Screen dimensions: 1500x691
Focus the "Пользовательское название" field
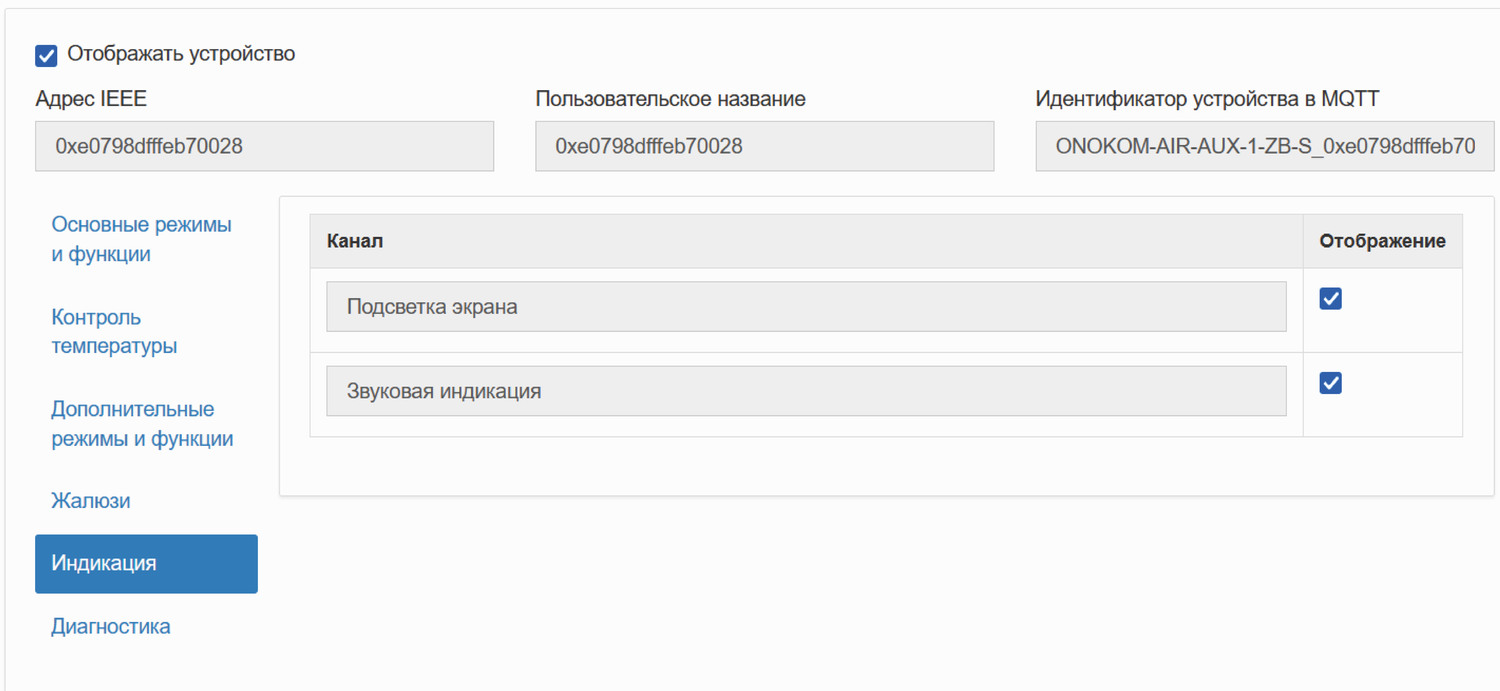[764, 146]
